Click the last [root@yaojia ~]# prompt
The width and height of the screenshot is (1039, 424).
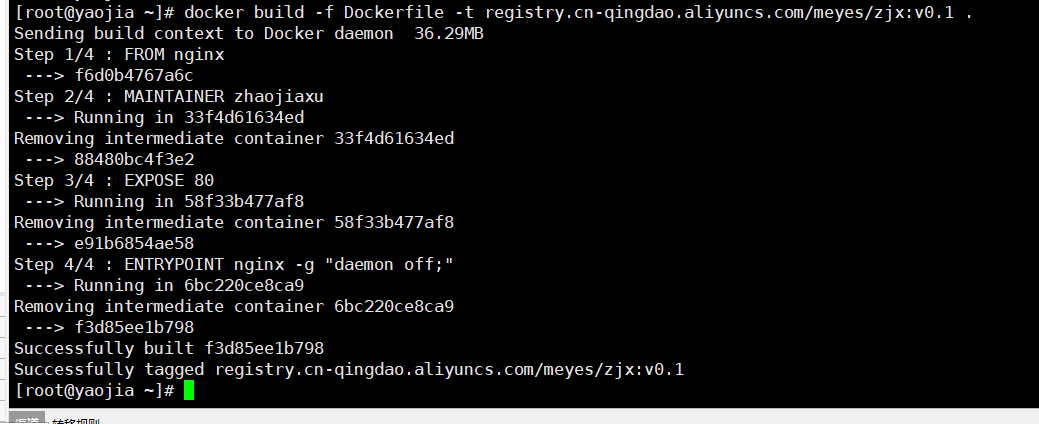(x=94, y=390)
